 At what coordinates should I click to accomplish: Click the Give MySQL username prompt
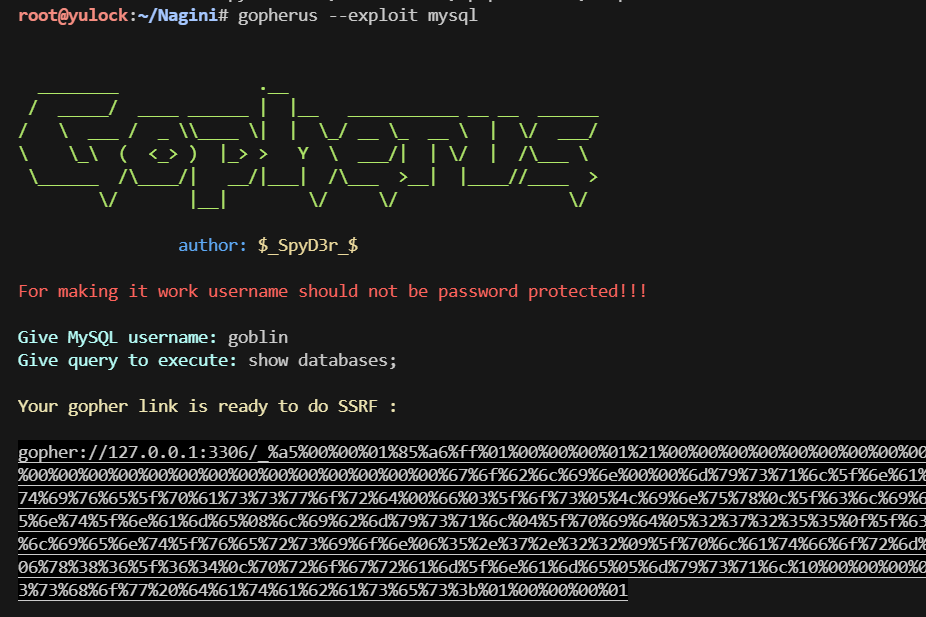pyautogui.click(x=117, y=337)
